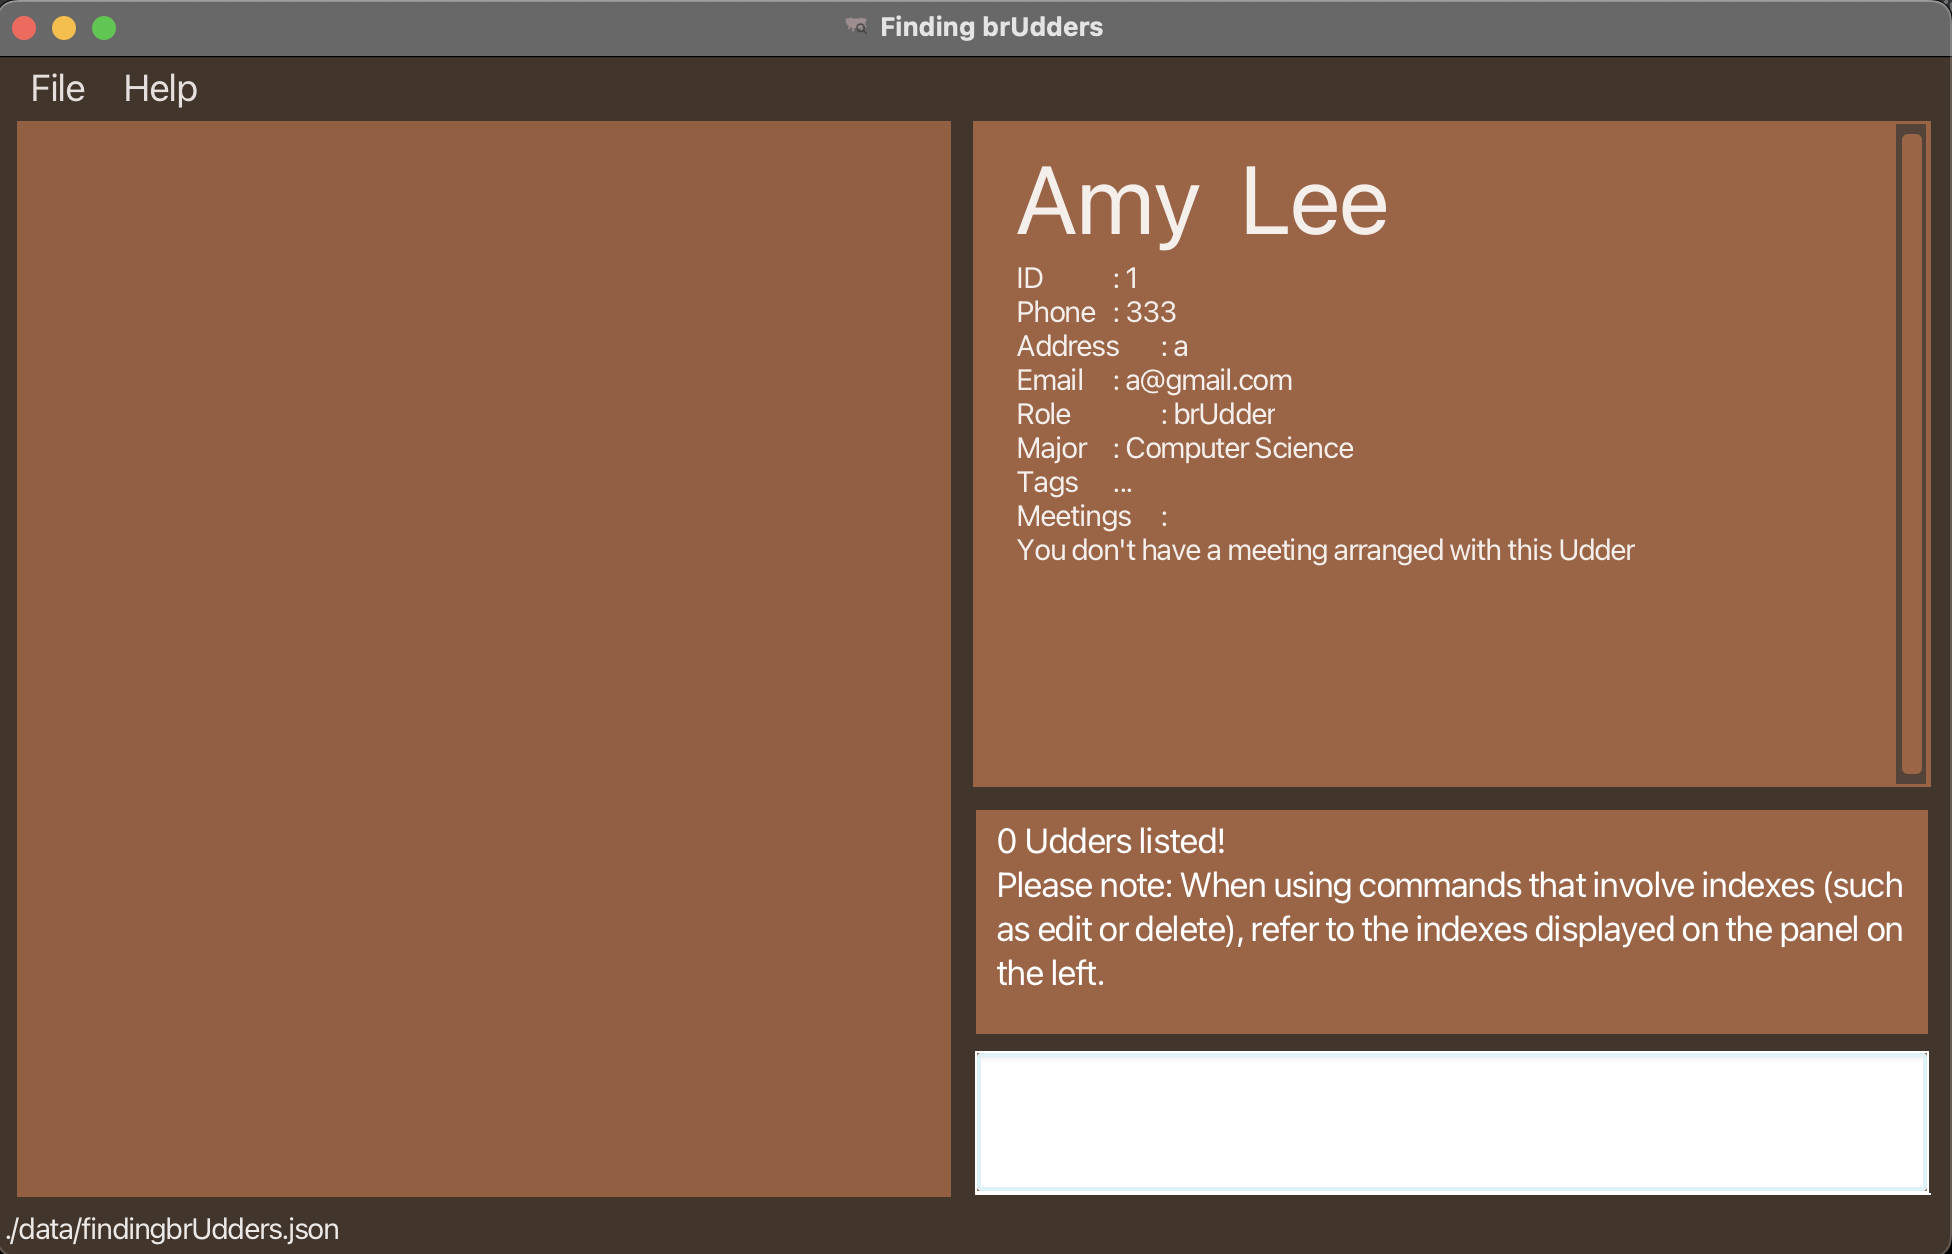Open the File menu
The width and height of the screenshot is (1952, 1254).
coord(57,89)
